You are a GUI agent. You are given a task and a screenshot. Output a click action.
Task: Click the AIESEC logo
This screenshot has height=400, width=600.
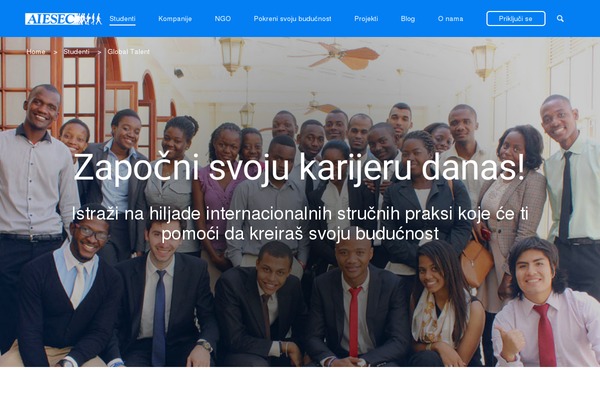63,19
